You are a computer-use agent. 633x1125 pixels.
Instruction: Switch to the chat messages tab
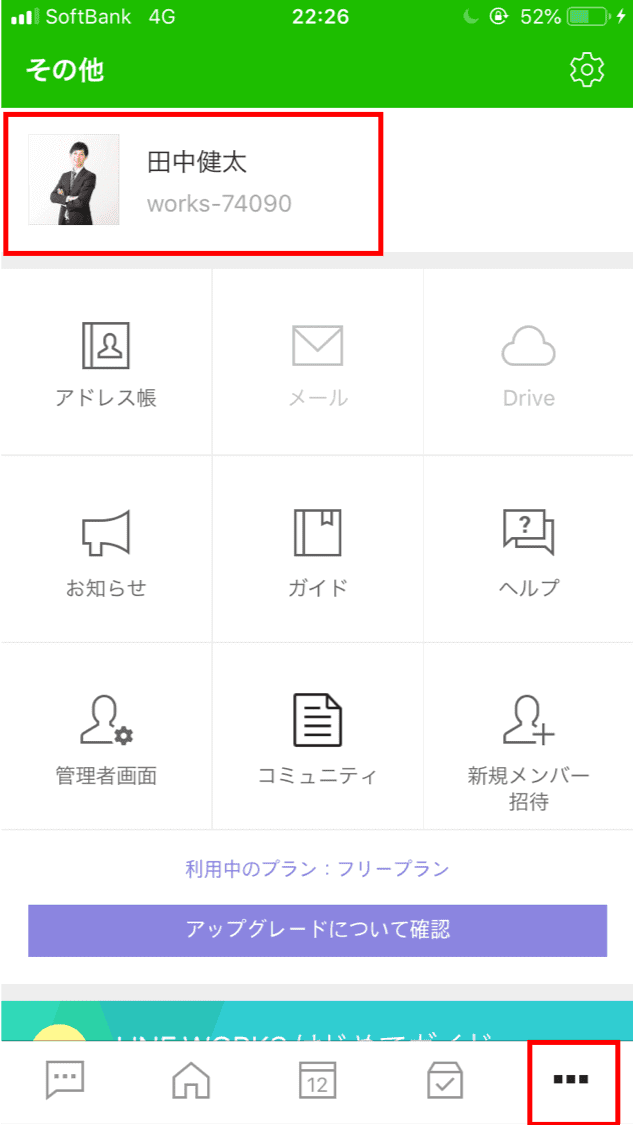66,1080
